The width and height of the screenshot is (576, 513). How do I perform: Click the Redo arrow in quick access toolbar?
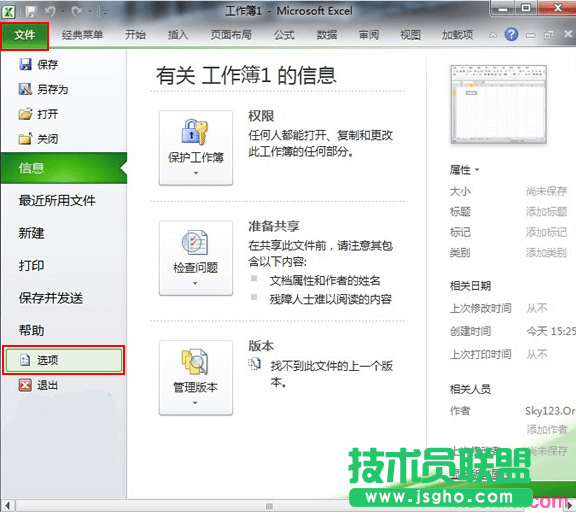coord(76,12)
